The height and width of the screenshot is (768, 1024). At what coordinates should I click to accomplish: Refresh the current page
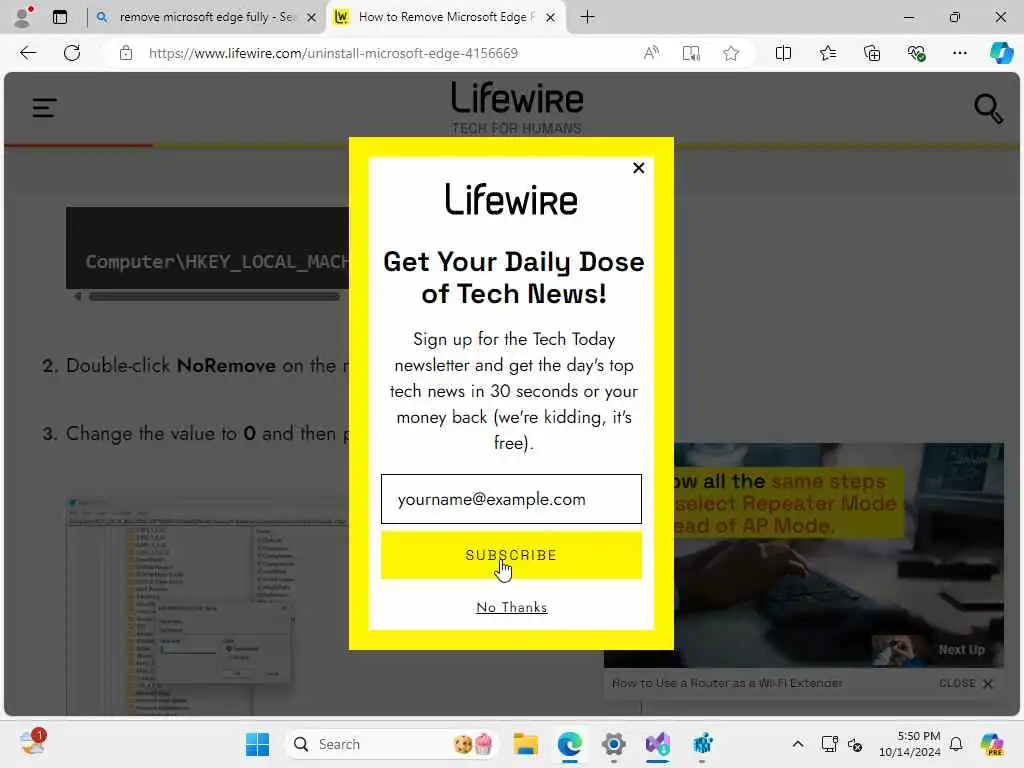tap(72, 53)
